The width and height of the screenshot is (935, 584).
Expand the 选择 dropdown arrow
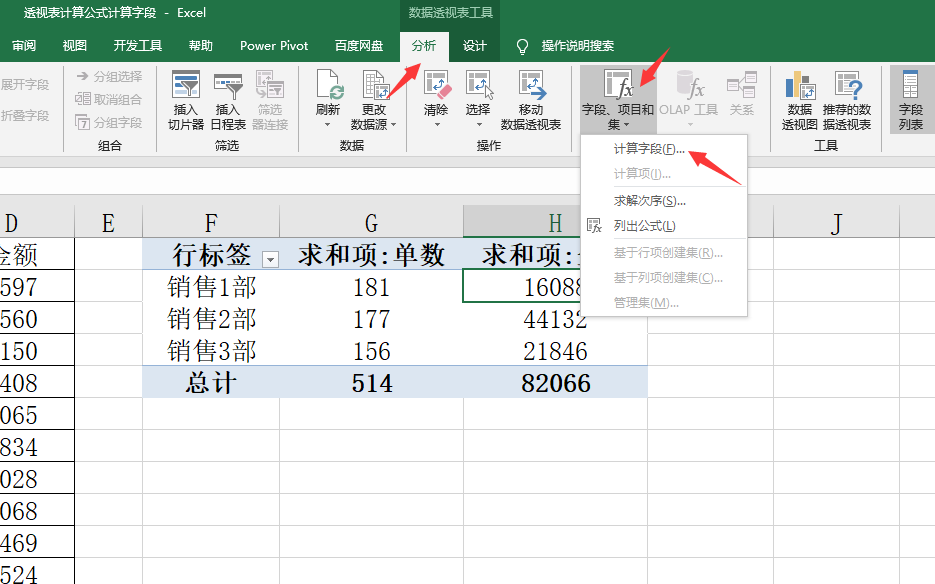[479, 125]
